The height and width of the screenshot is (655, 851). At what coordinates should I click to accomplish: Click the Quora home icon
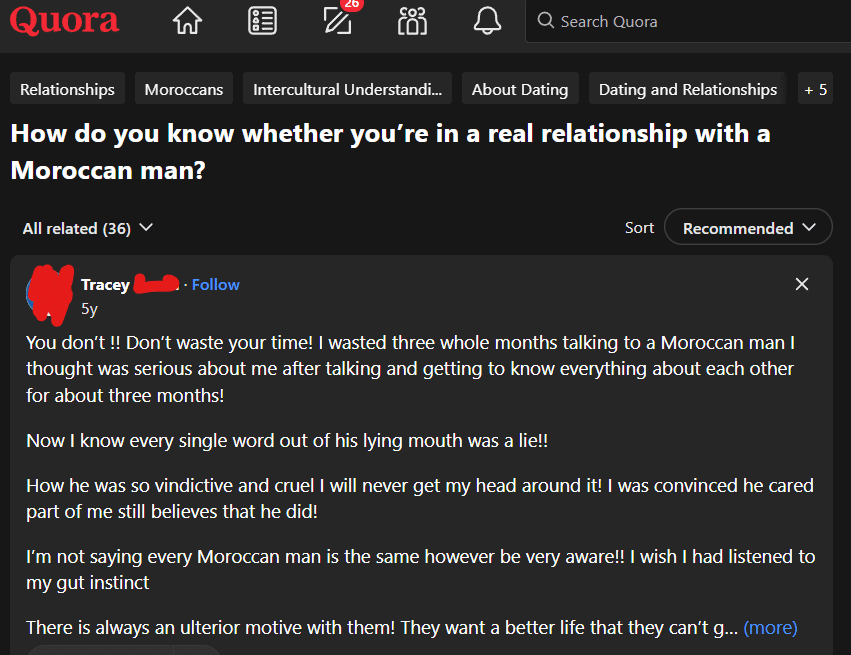point(186,20)
